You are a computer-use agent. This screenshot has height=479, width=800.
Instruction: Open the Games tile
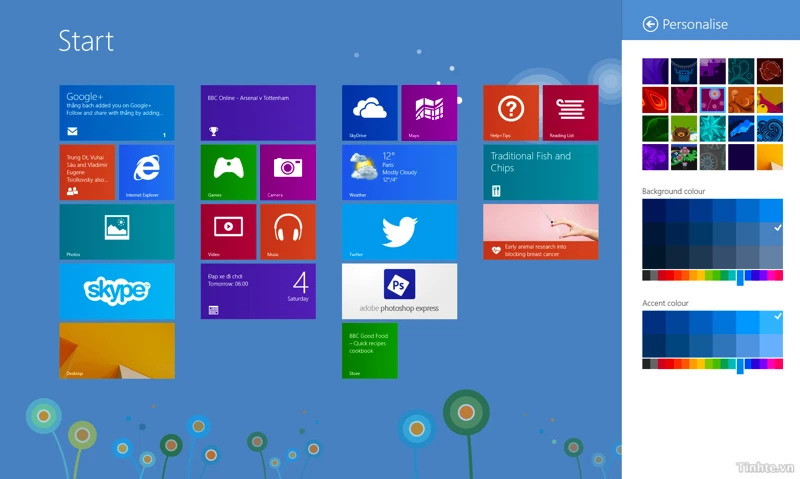click(229, 172)
